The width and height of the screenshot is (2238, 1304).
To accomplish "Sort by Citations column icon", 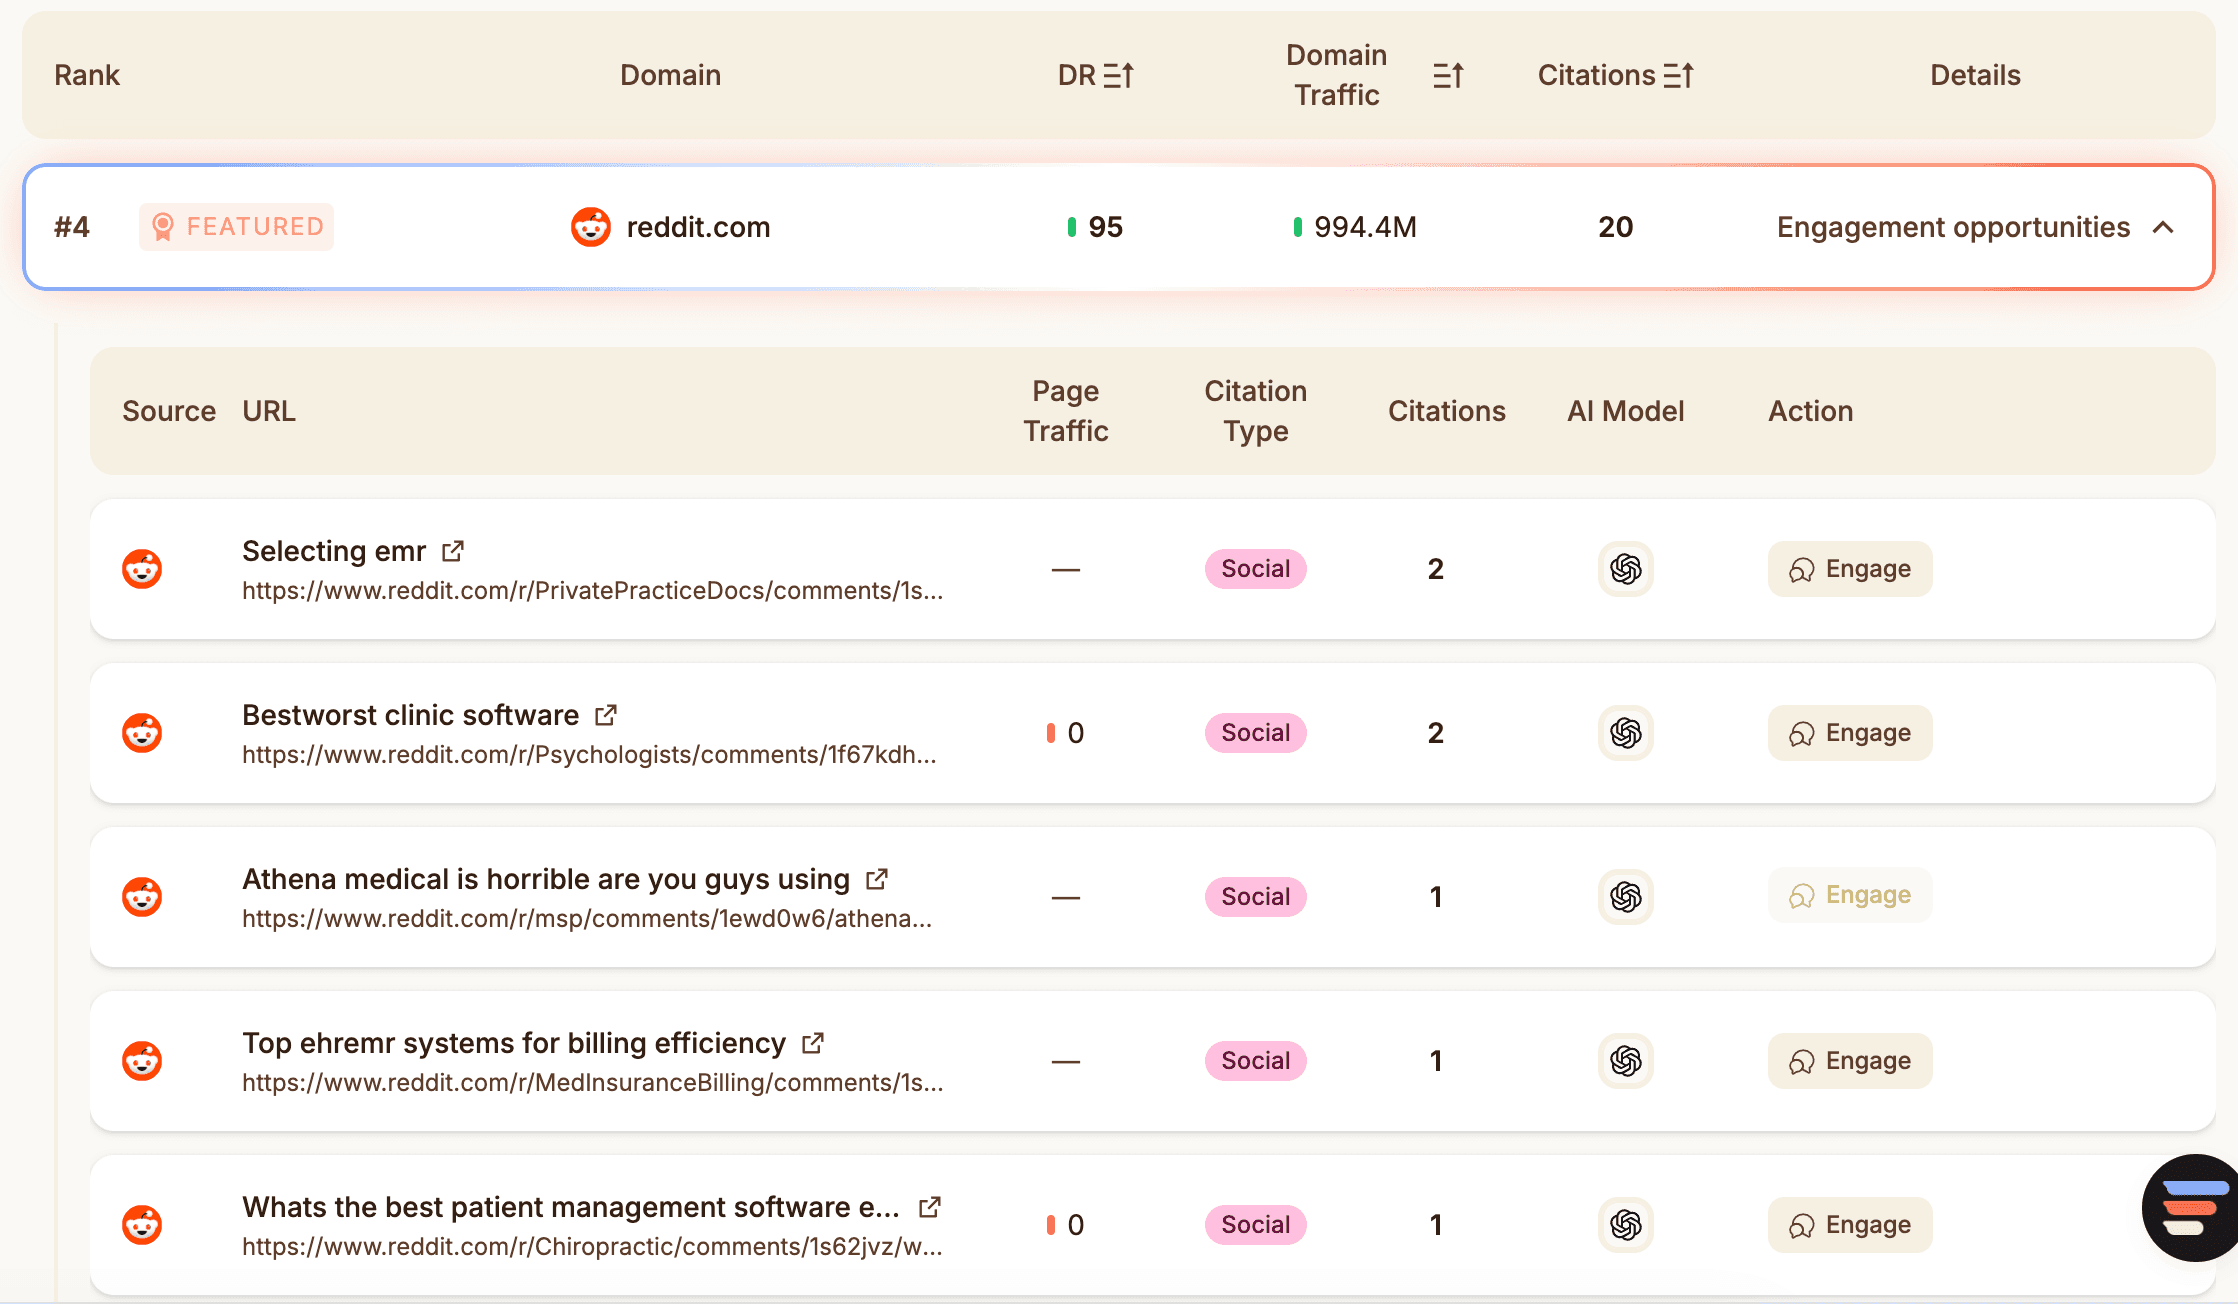I will [1678, 75].
